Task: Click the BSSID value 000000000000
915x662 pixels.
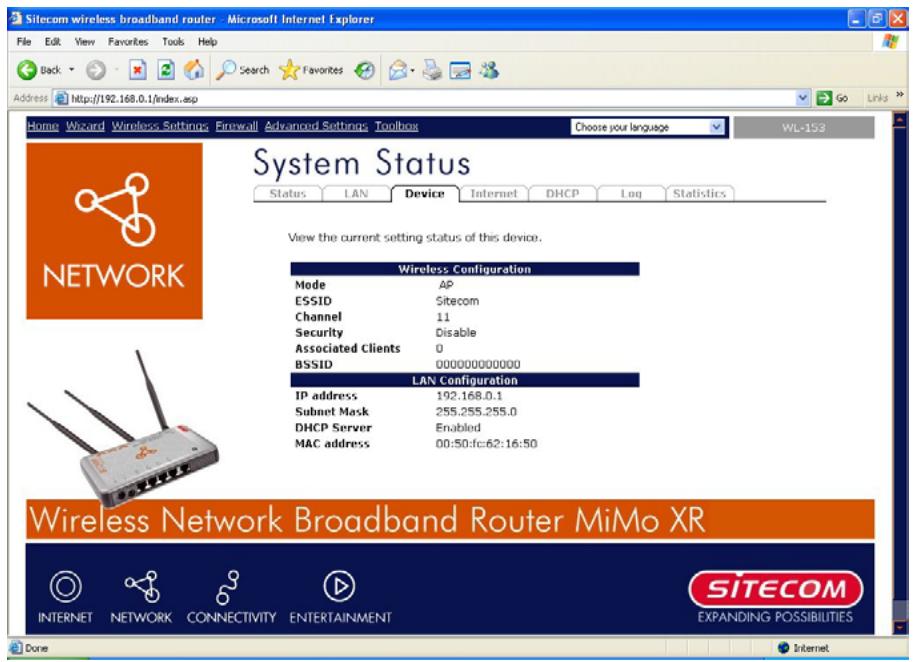Action: 478,364
